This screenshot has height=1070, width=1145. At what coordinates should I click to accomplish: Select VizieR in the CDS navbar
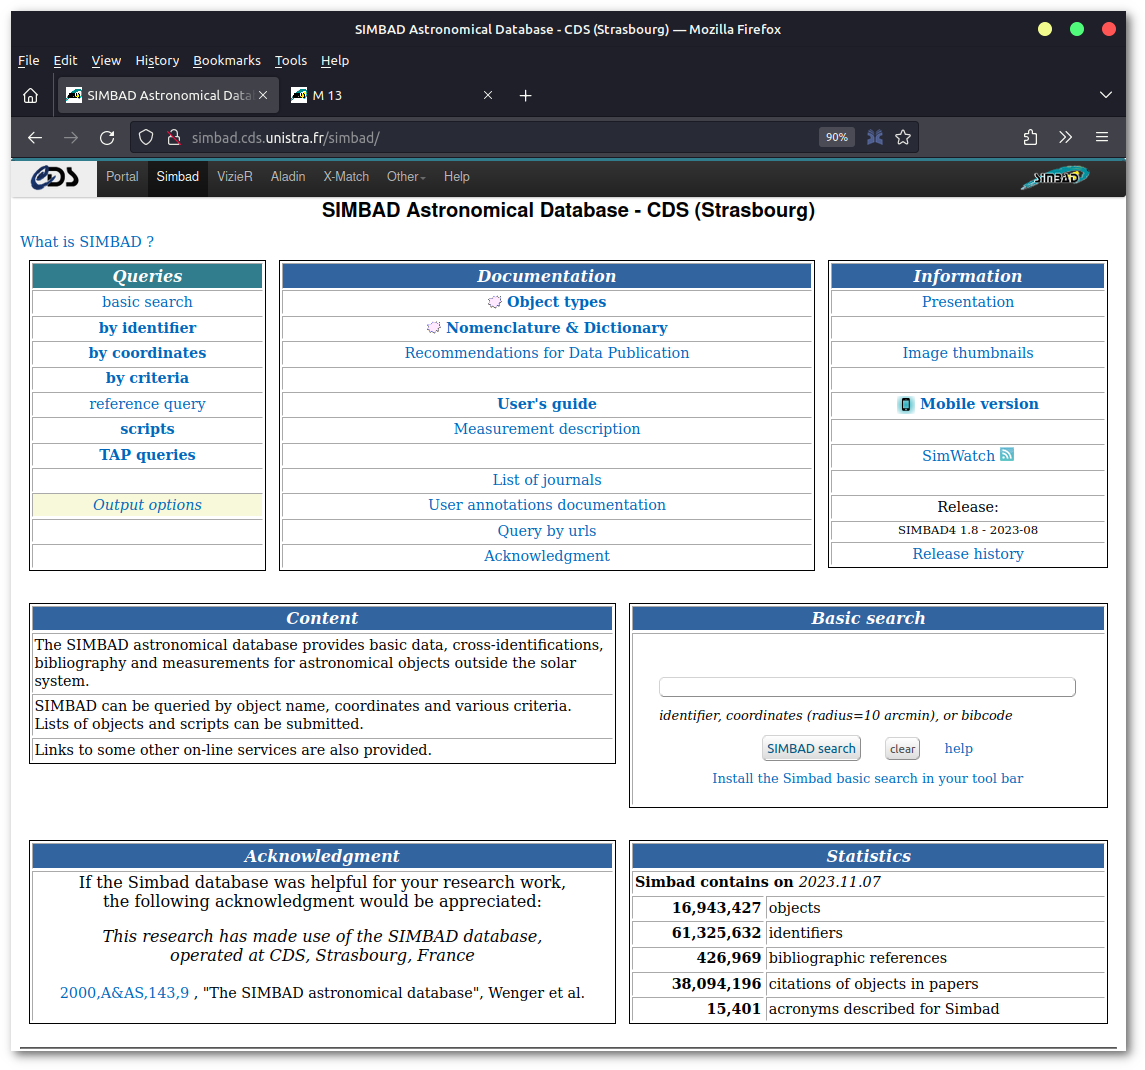pos(234,177)
